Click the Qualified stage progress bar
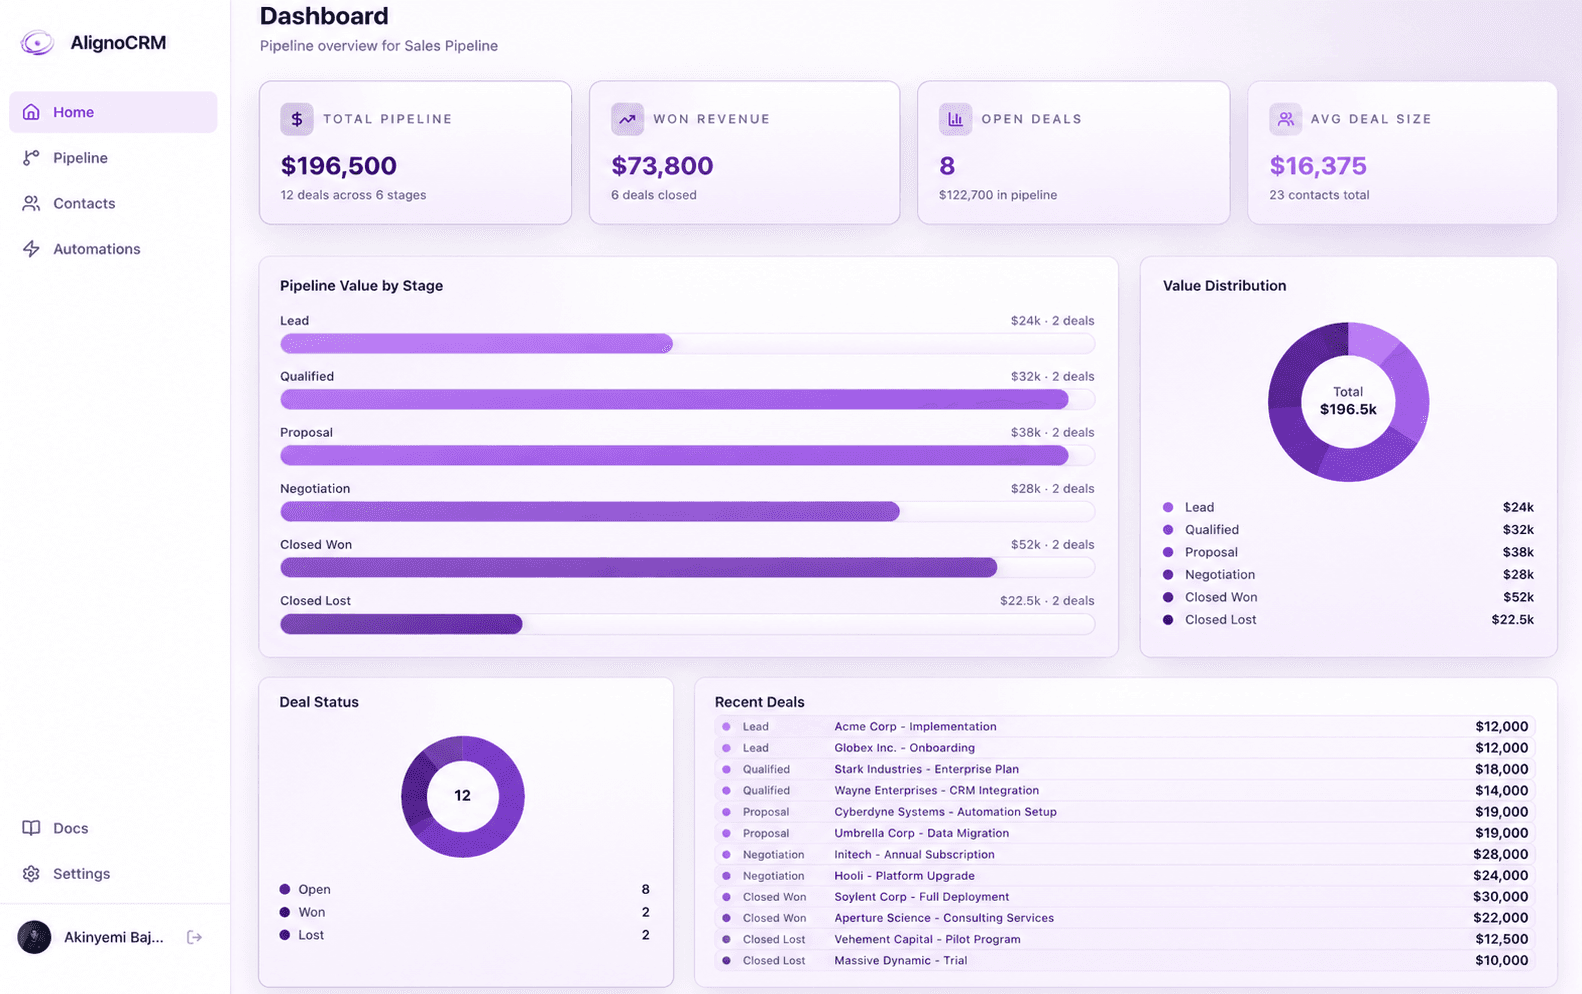 click(687, 400)
